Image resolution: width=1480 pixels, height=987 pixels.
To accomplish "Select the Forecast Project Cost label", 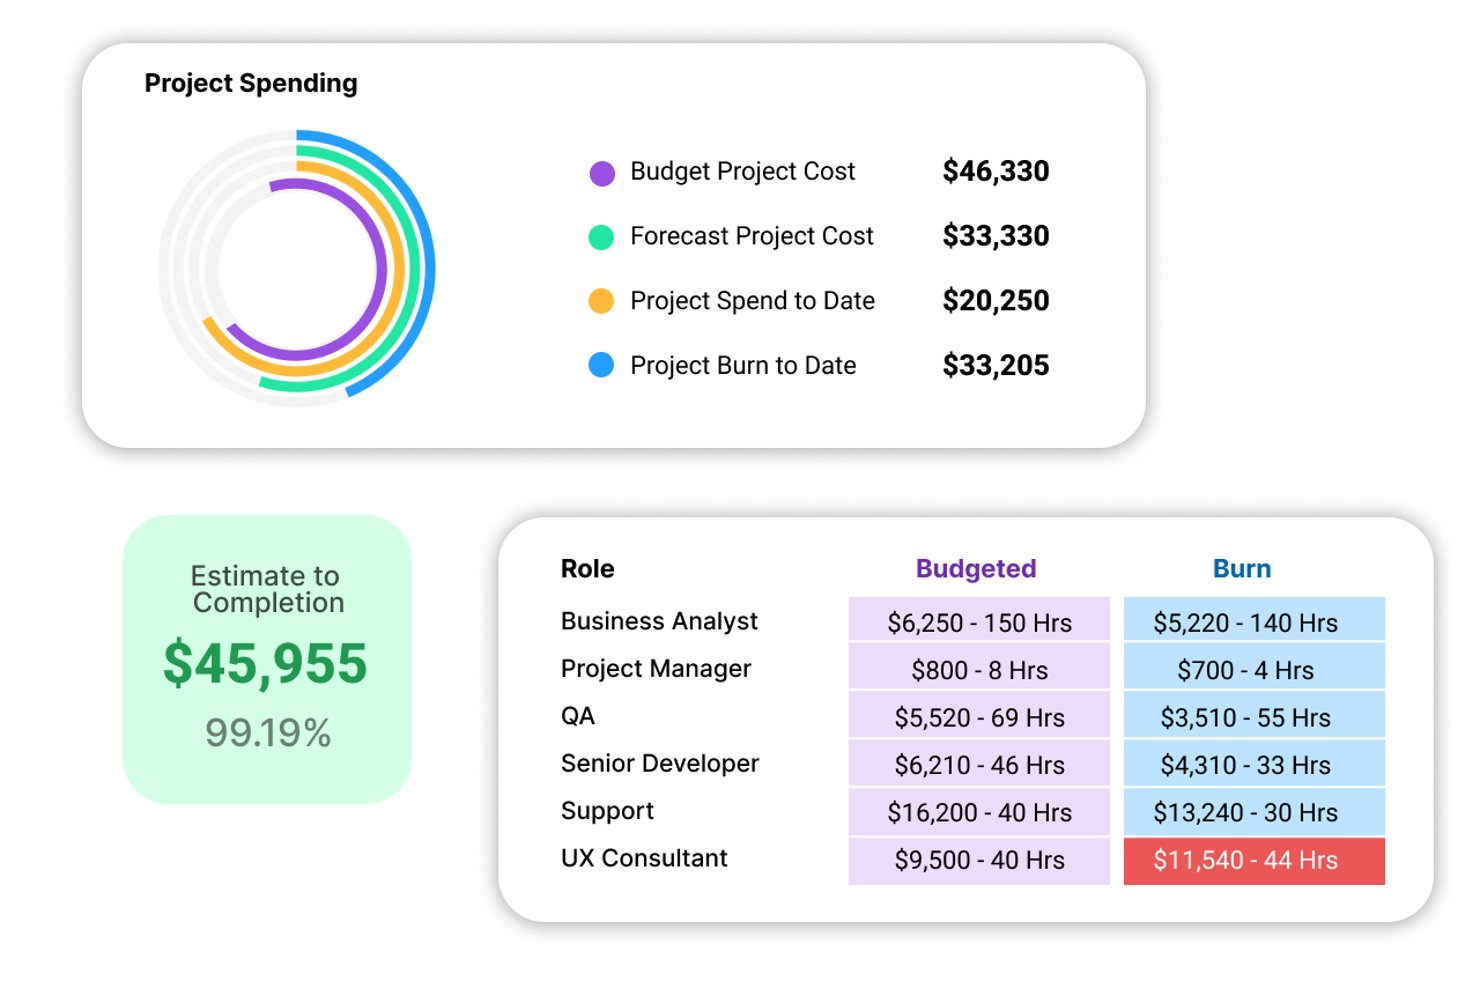I will 752,236.
